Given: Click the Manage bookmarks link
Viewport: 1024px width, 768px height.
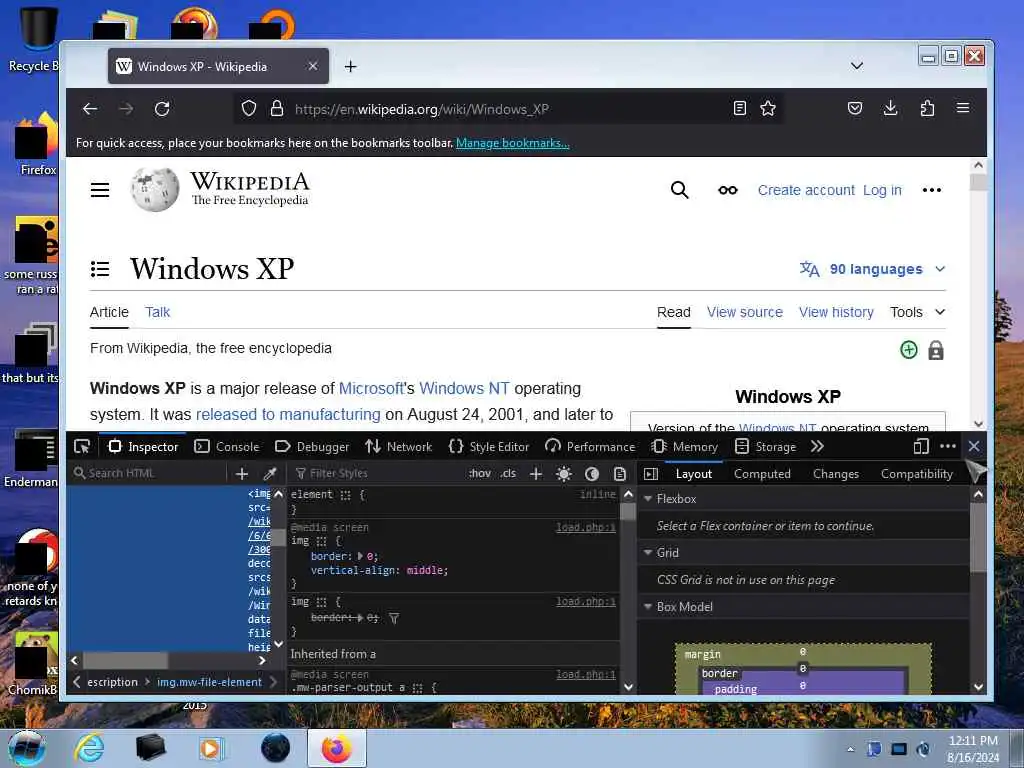Looking at the screenshot, I should 513,143.
